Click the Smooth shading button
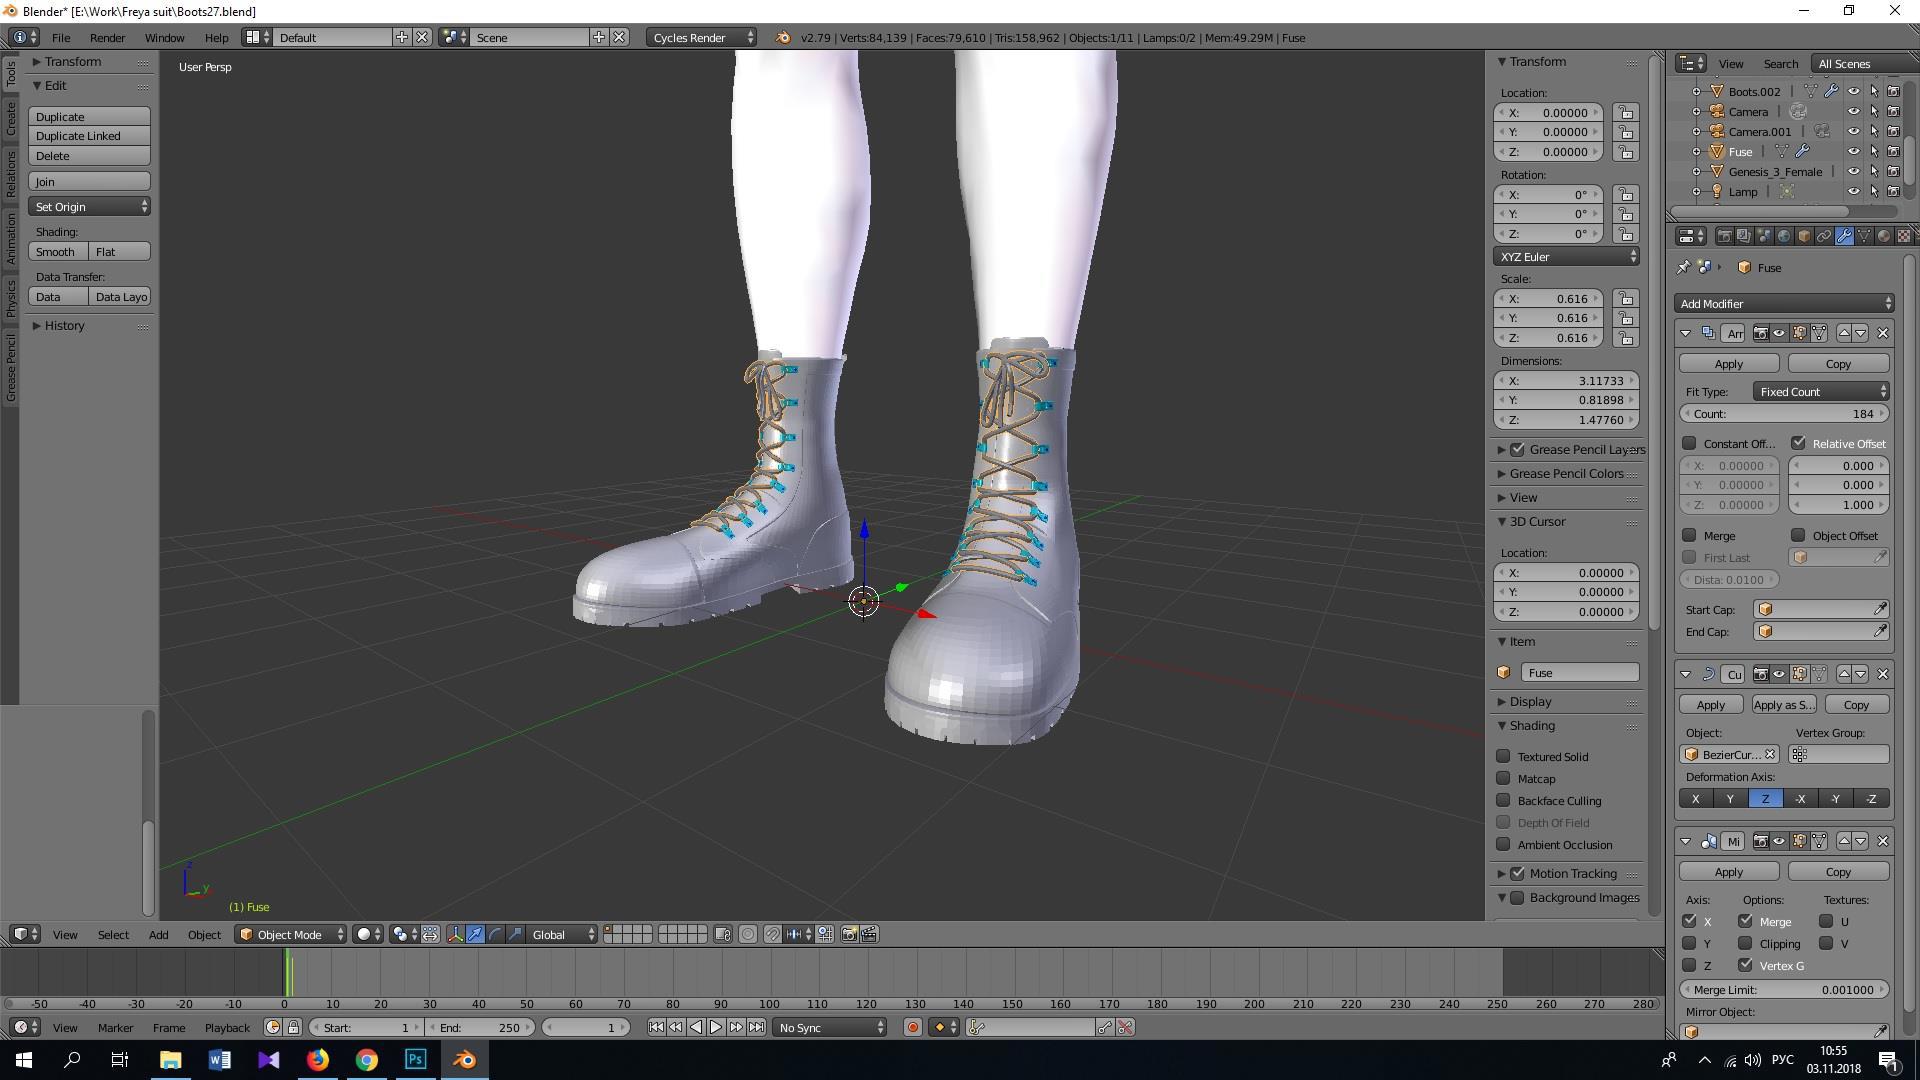1920x1080 pixels. tap(56, 251)
